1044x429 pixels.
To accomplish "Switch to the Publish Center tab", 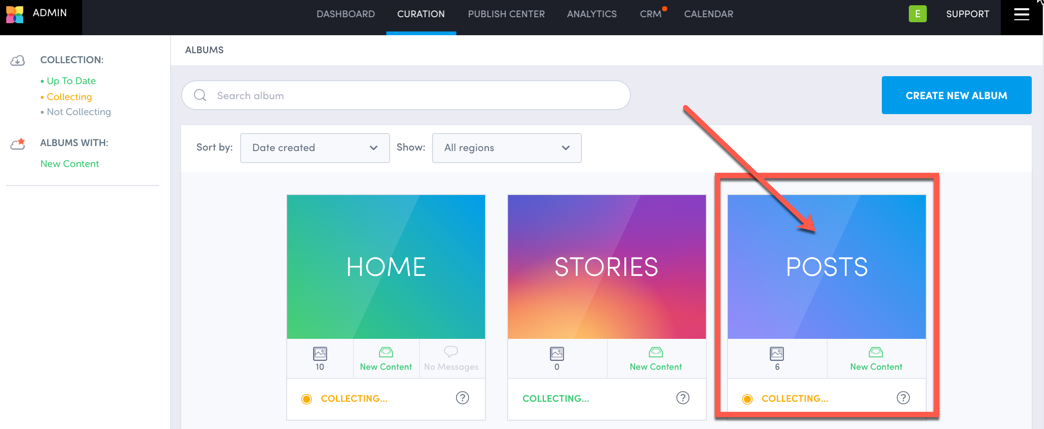I will point(506,14).
